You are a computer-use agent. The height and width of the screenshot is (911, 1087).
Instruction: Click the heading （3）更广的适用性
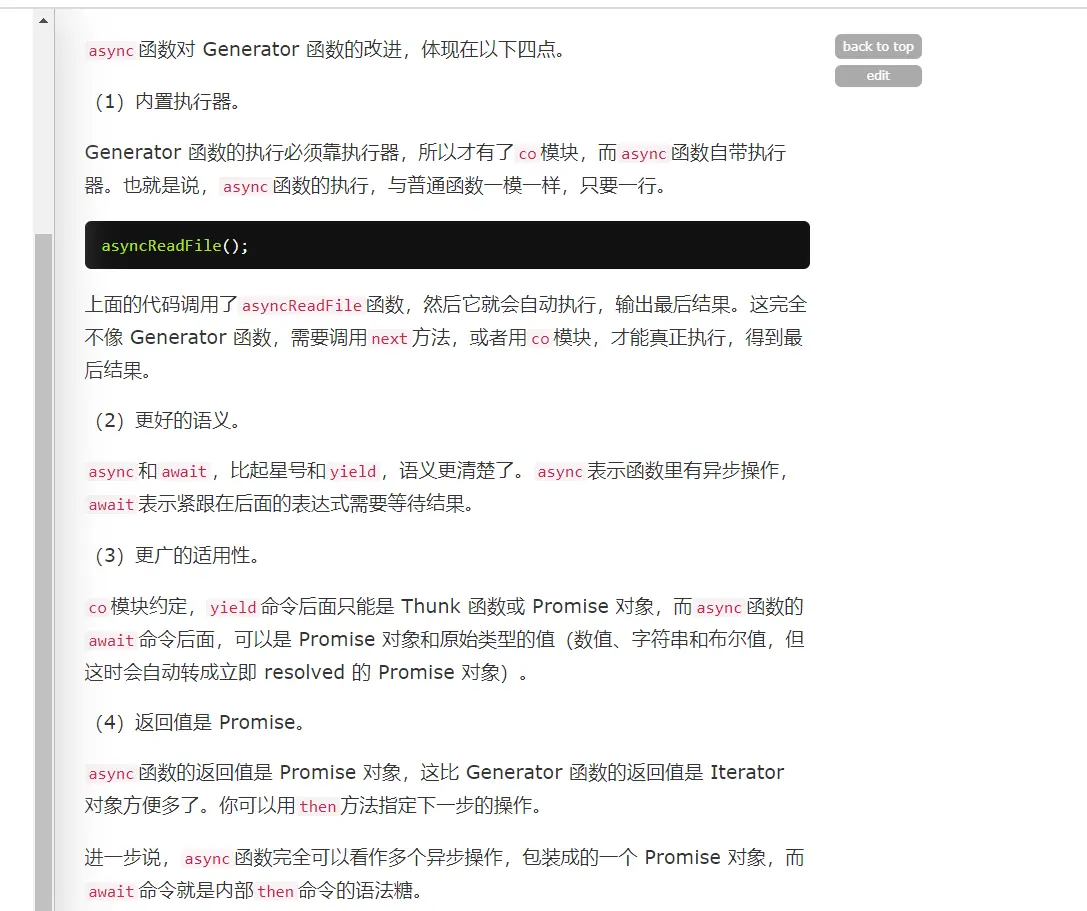[x=177, y=555]
